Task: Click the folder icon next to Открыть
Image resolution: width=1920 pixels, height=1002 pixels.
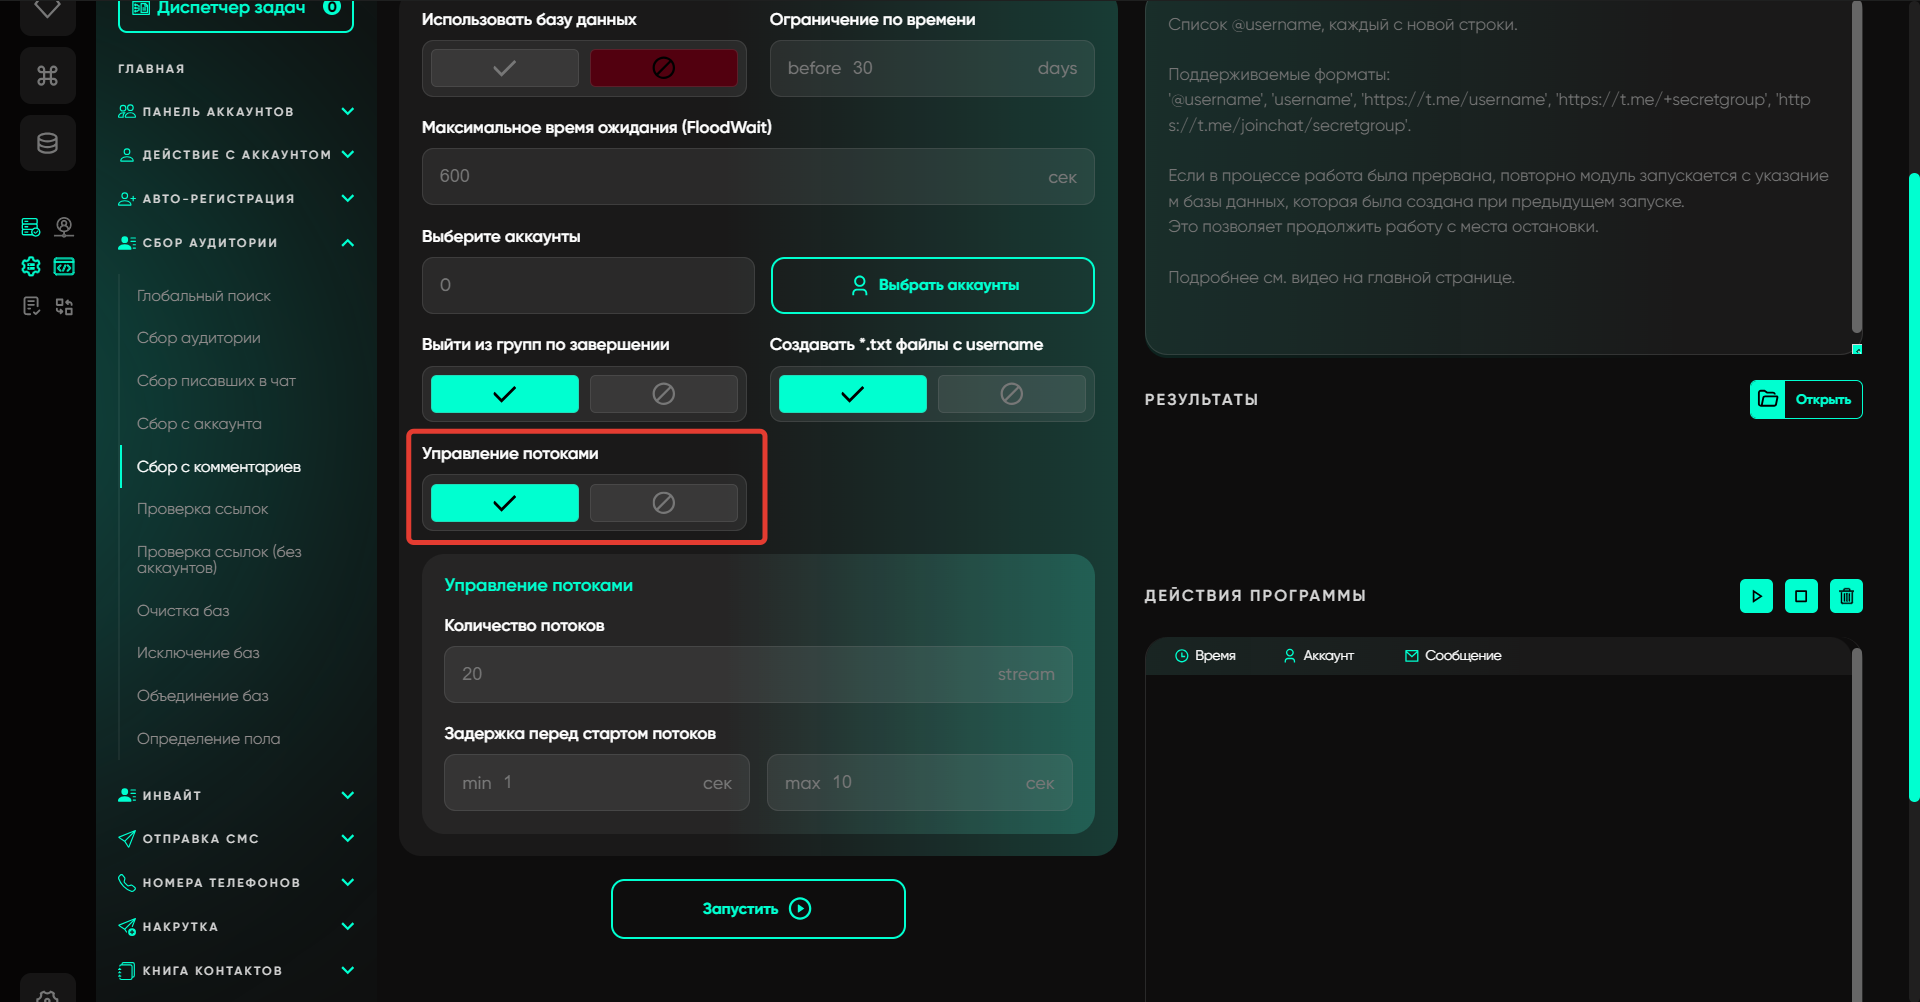Action: 1768,399
